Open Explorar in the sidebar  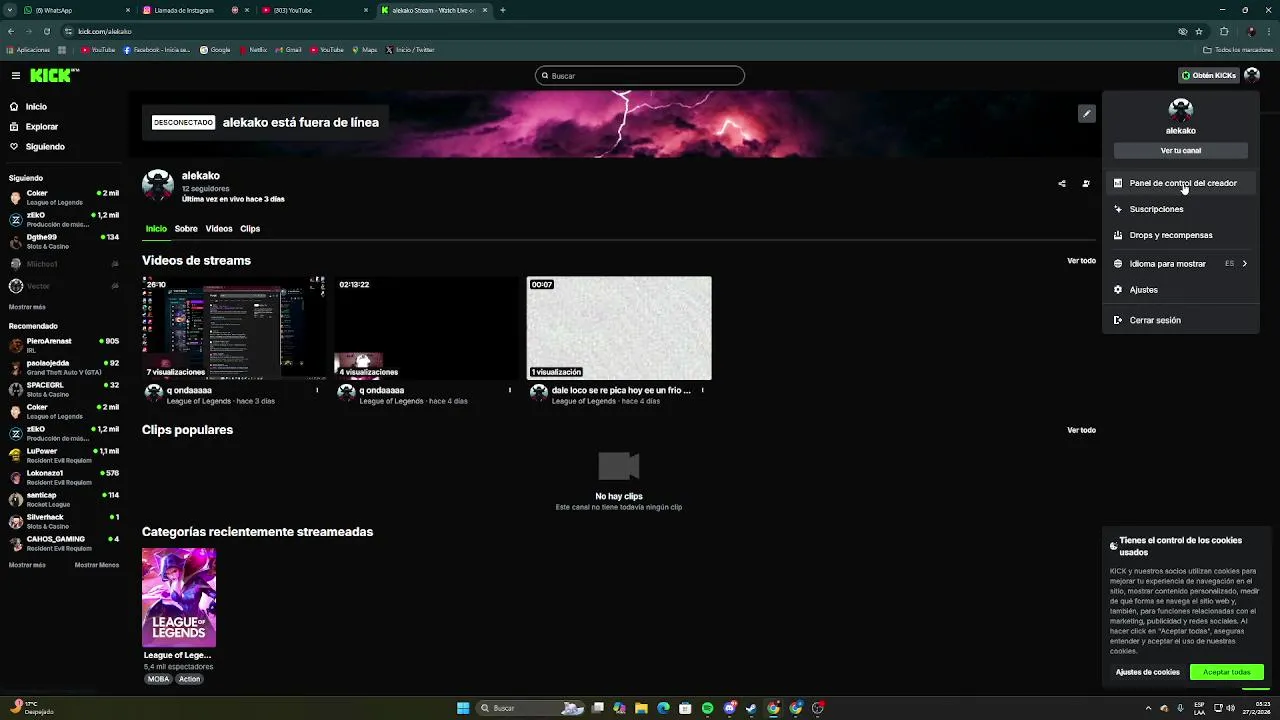pos(42,127)
